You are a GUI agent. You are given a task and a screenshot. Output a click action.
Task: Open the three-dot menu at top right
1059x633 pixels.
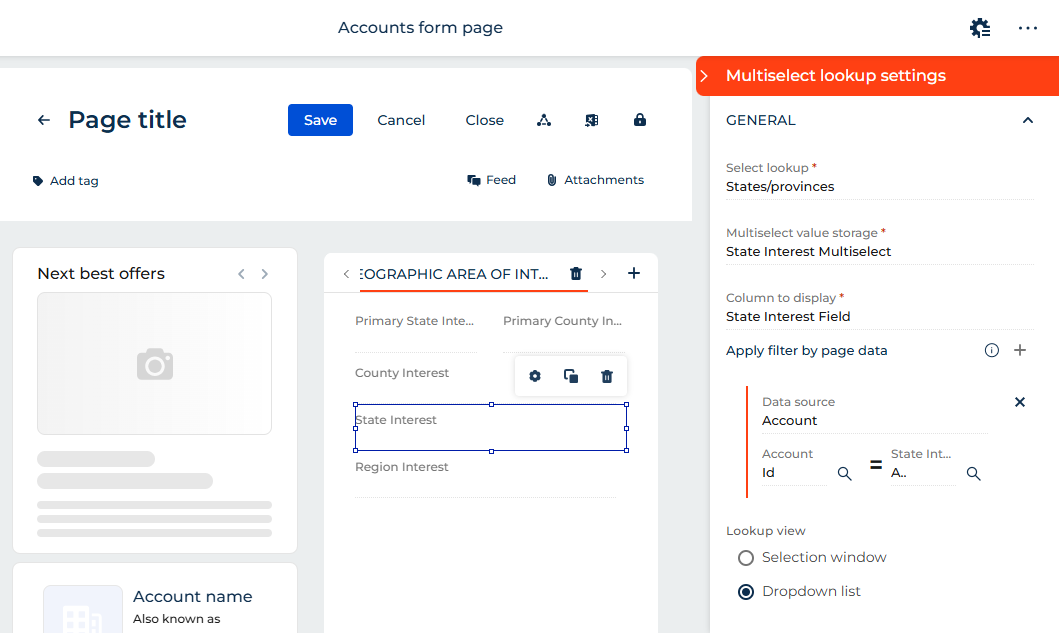coord(1028,27)
